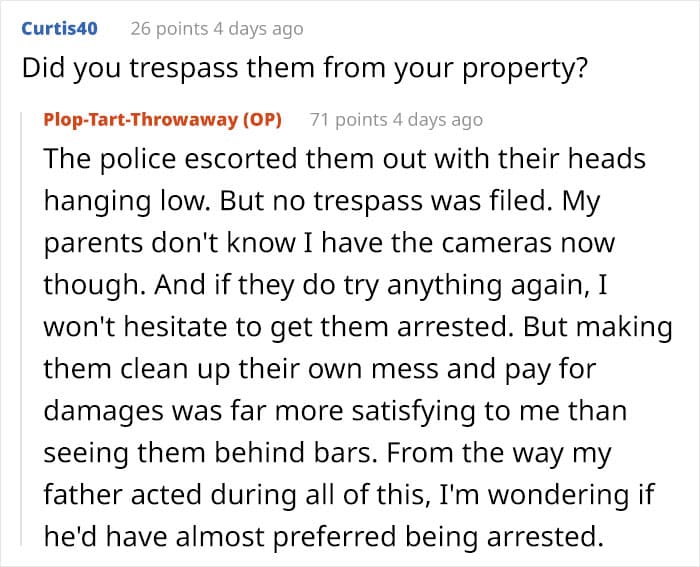Click the (OP) label next to Plop-Tart-Throwaway

click(262, 120)
